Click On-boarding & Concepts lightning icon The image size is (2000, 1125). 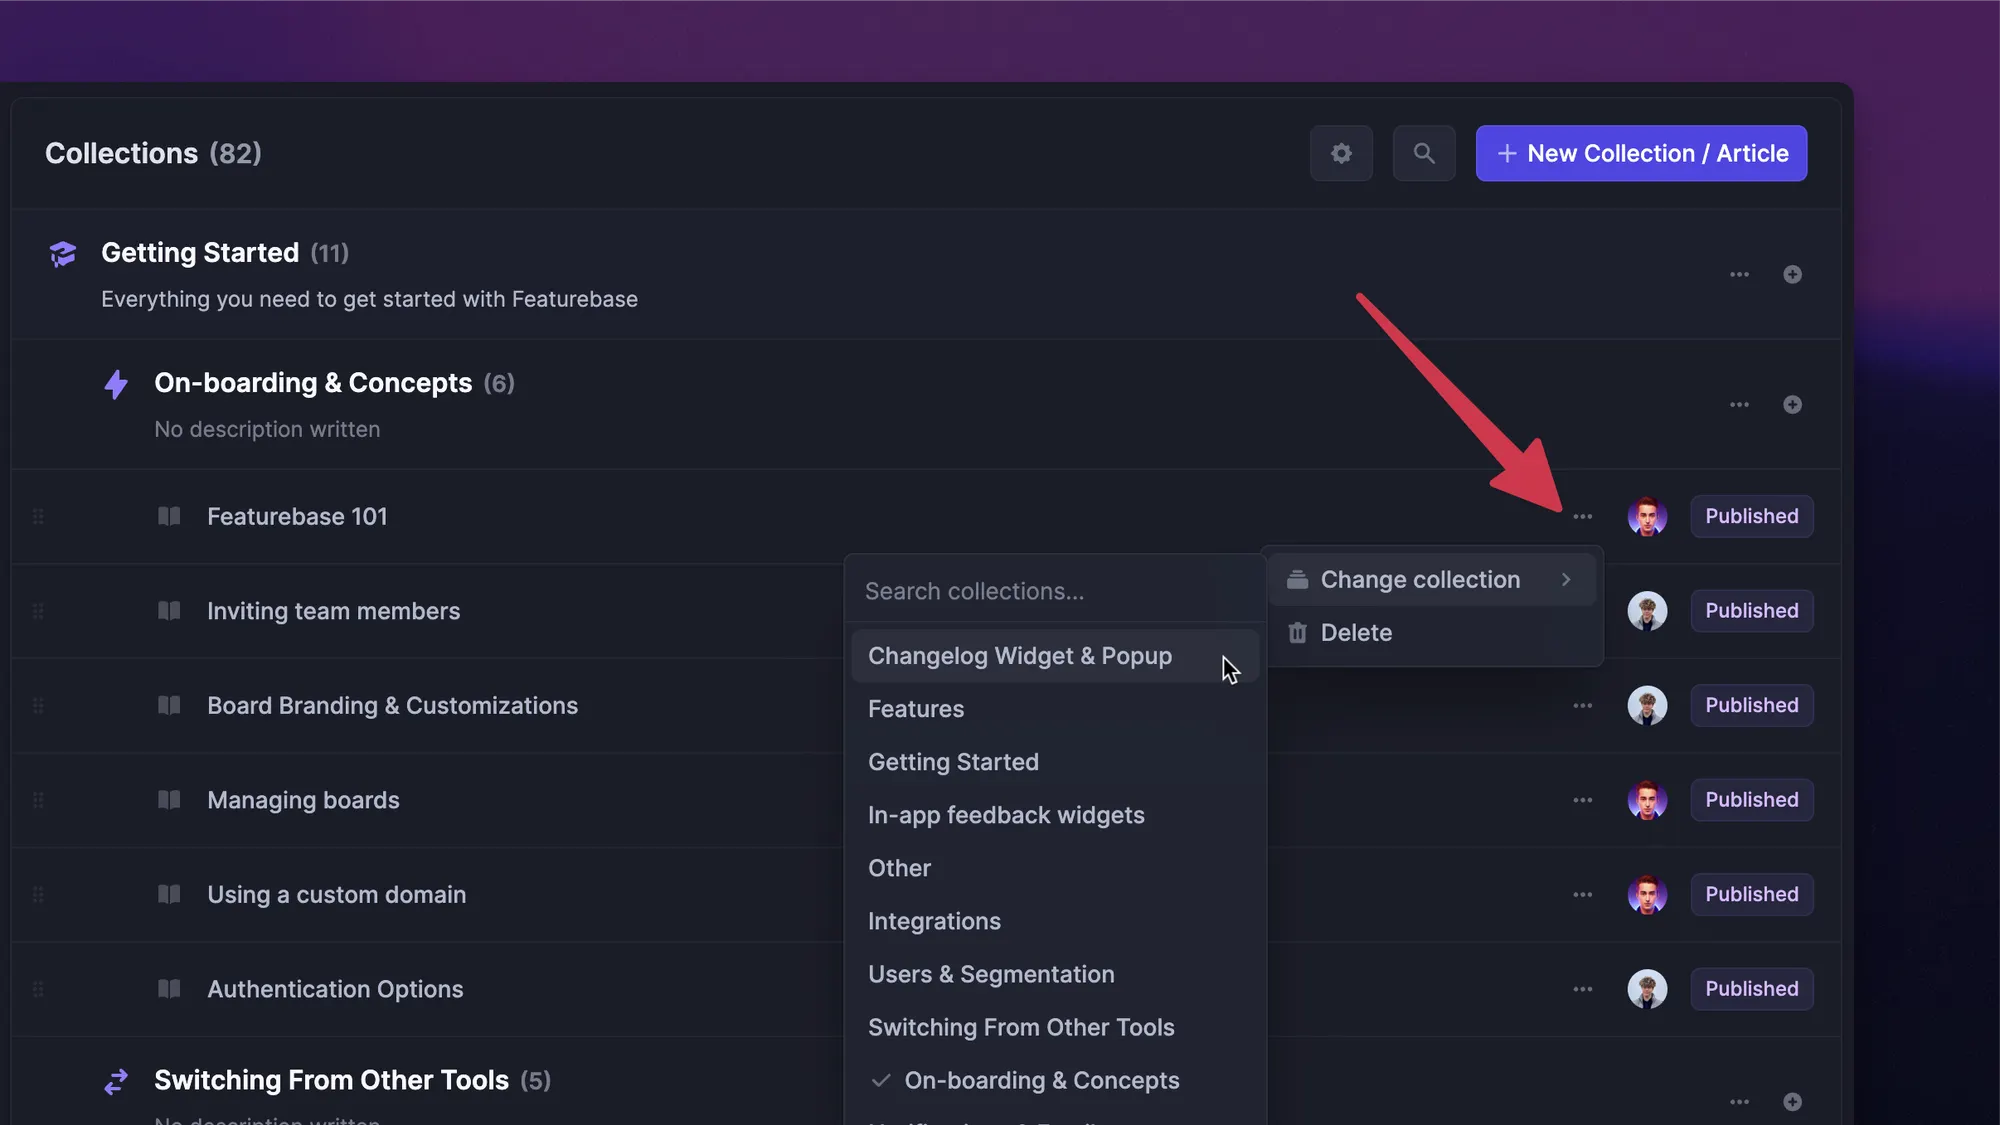[116, 384]
